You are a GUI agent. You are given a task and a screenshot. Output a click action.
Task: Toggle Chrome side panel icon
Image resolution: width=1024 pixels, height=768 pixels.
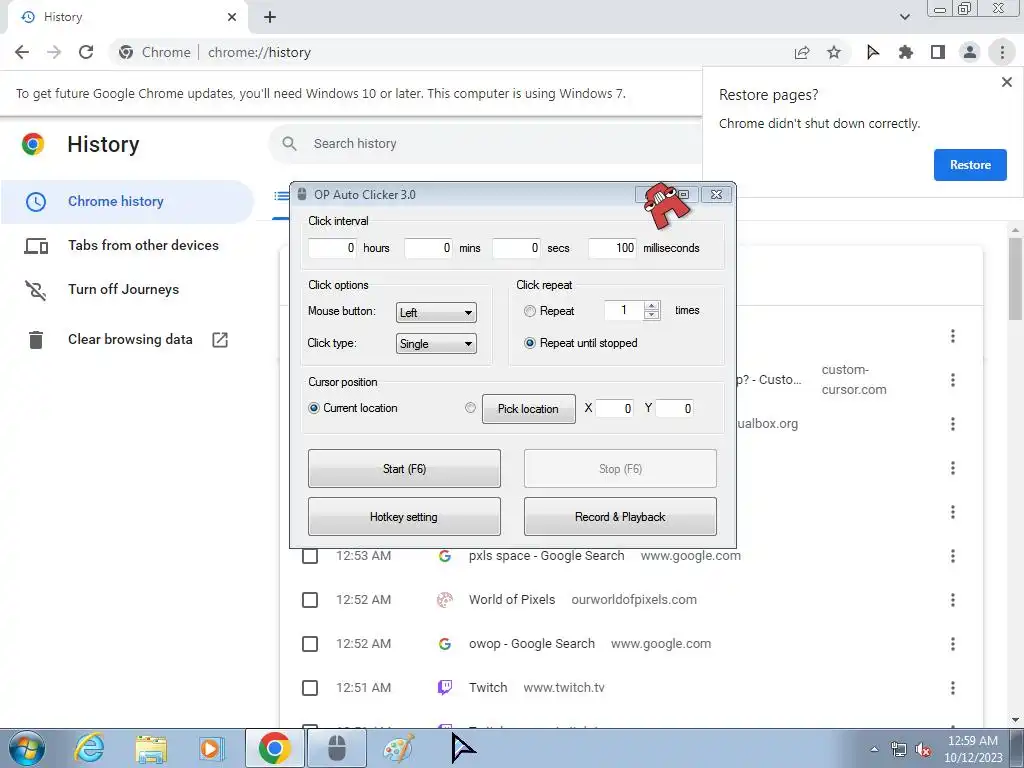[938, 52]
